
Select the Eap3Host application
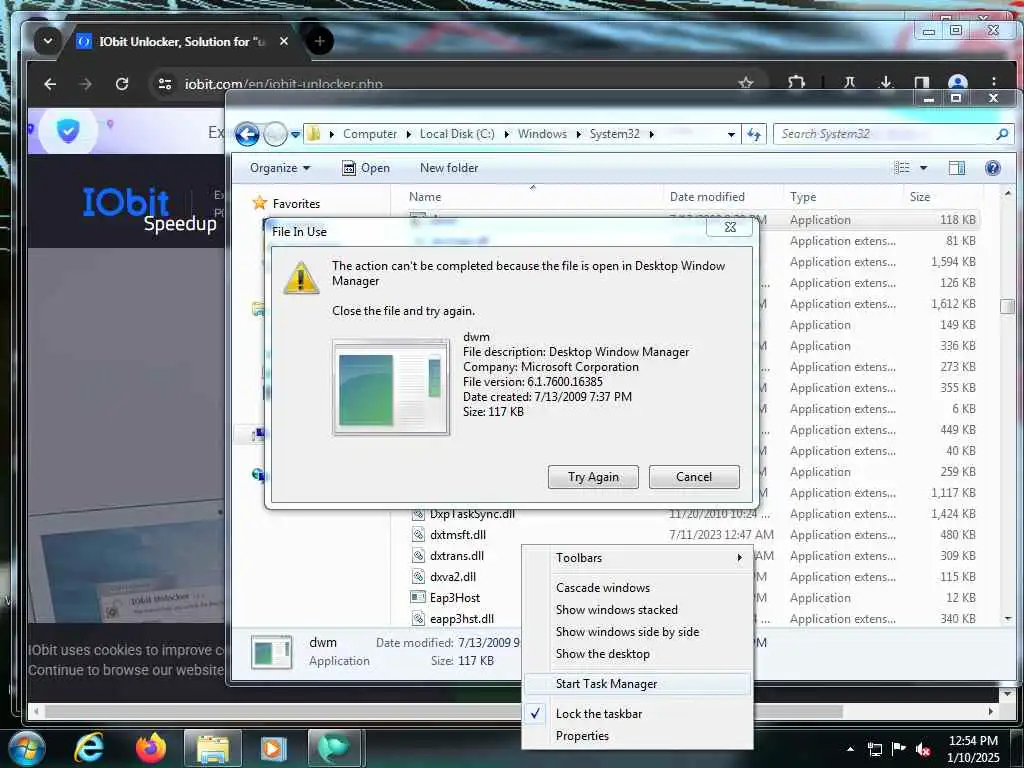point(455,598)
